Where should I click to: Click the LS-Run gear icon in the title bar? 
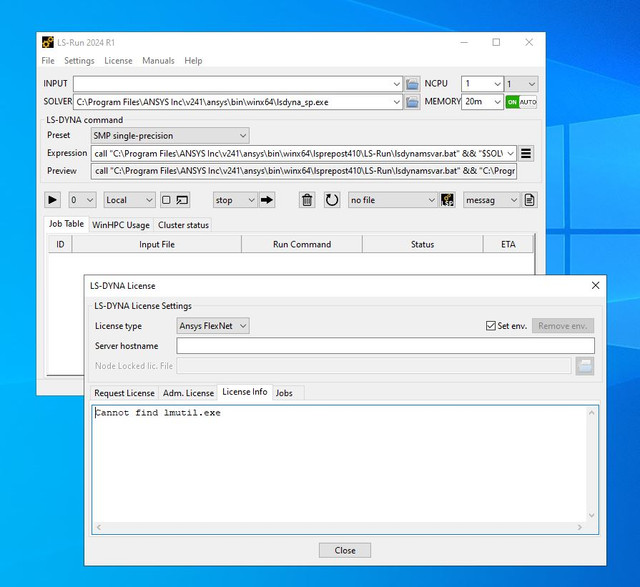coord(48,42)
